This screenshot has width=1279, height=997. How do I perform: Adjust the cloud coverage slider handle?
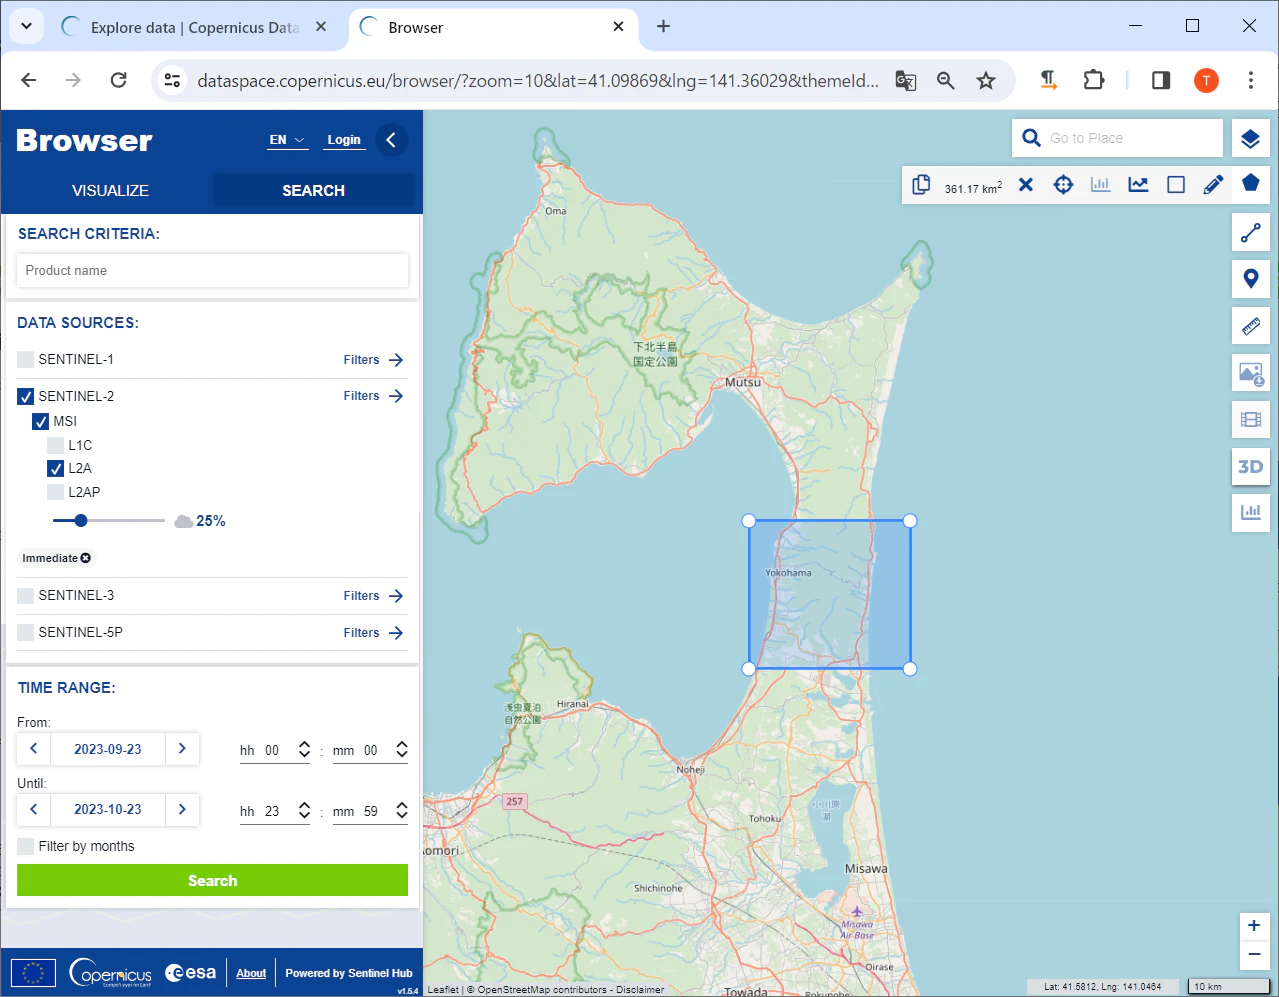[81, 520]
